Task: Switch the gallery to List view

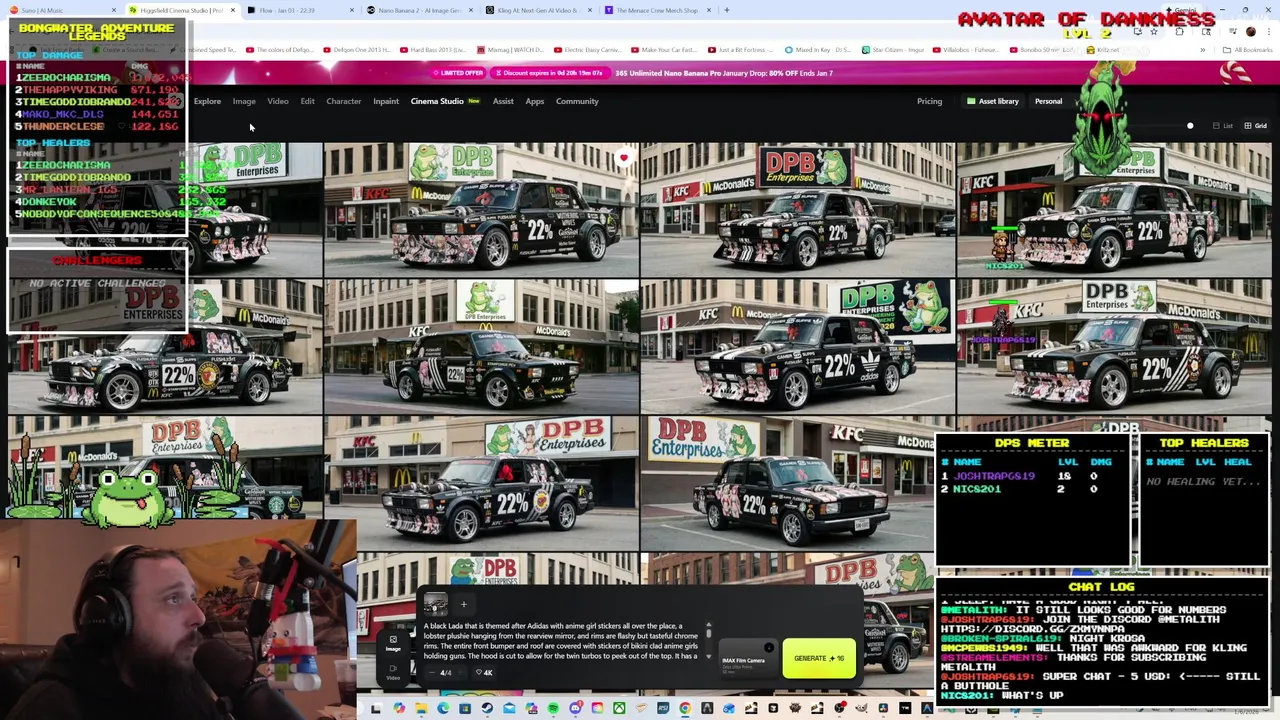Action: coord(1222,126)
